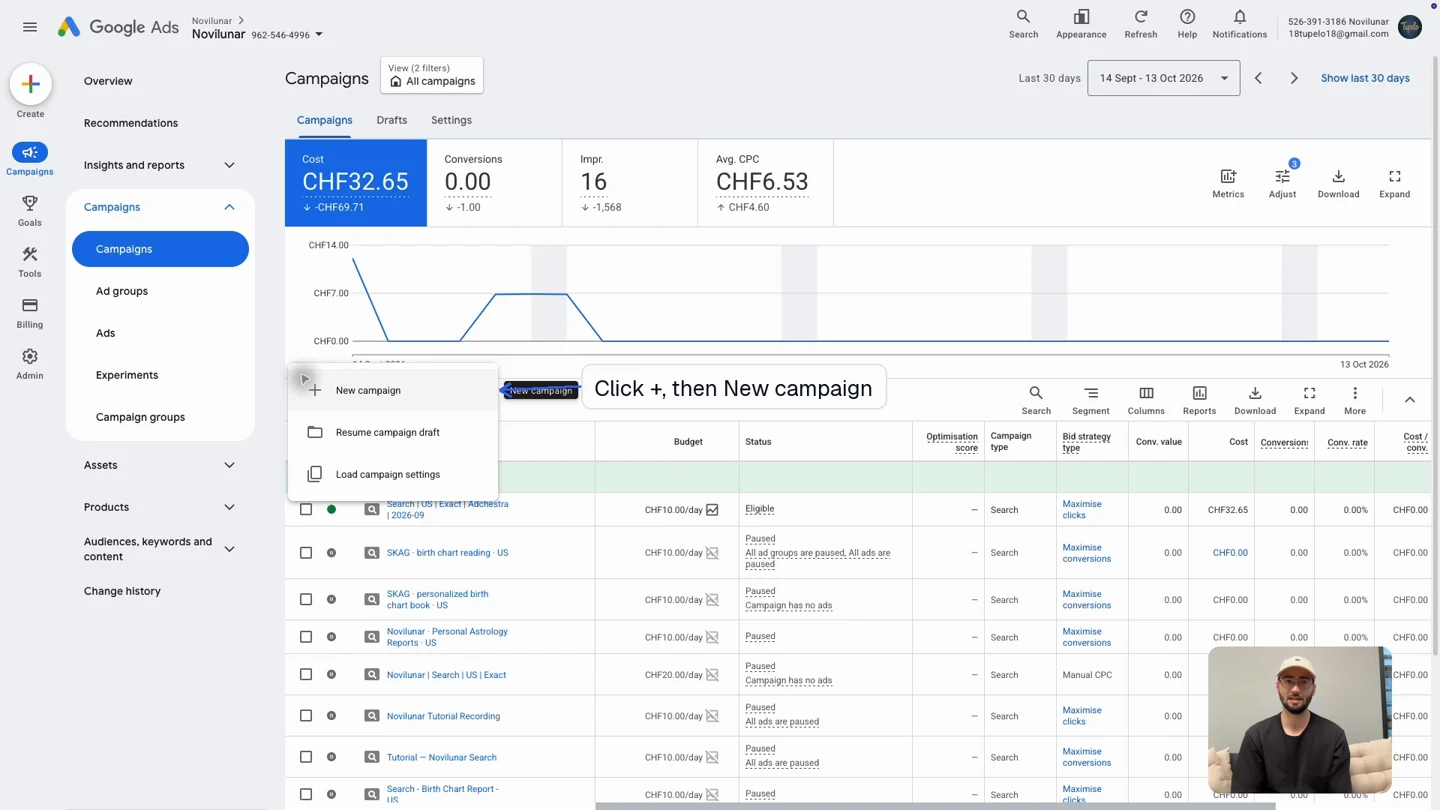Screen dimensions: 1440x810
Task: Tick checkbox for Novilunar Tutorial Recording campaign
Action: pos(306,716)
